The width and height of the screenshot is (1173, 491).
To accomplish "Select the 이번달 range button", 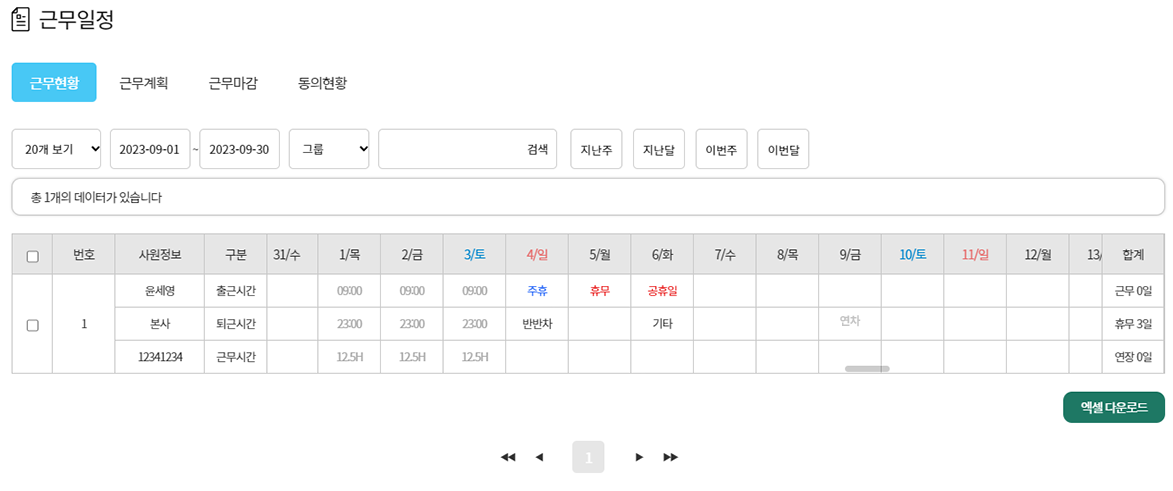I will (783, 149).
